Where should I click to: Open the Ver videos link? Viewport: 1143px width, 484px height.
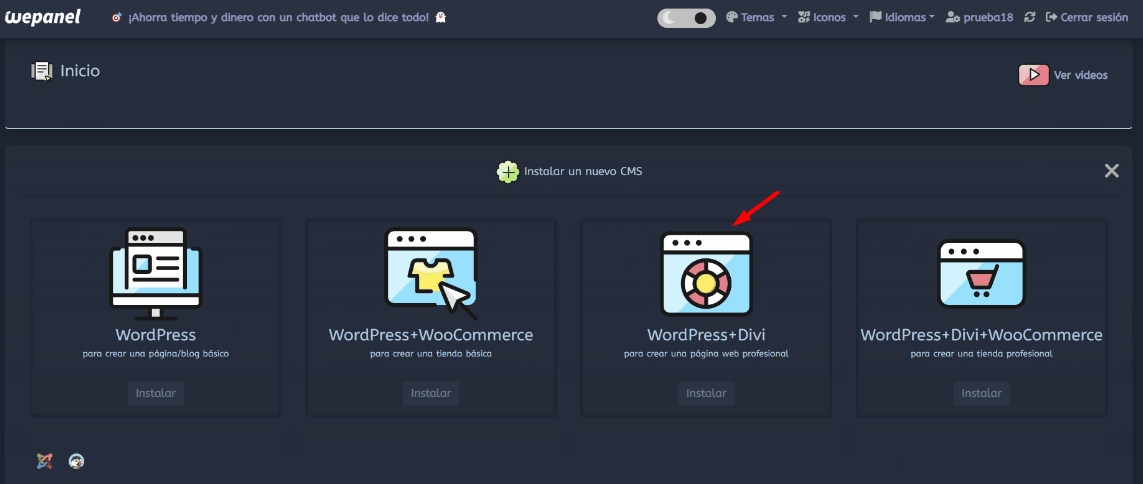1080,75
